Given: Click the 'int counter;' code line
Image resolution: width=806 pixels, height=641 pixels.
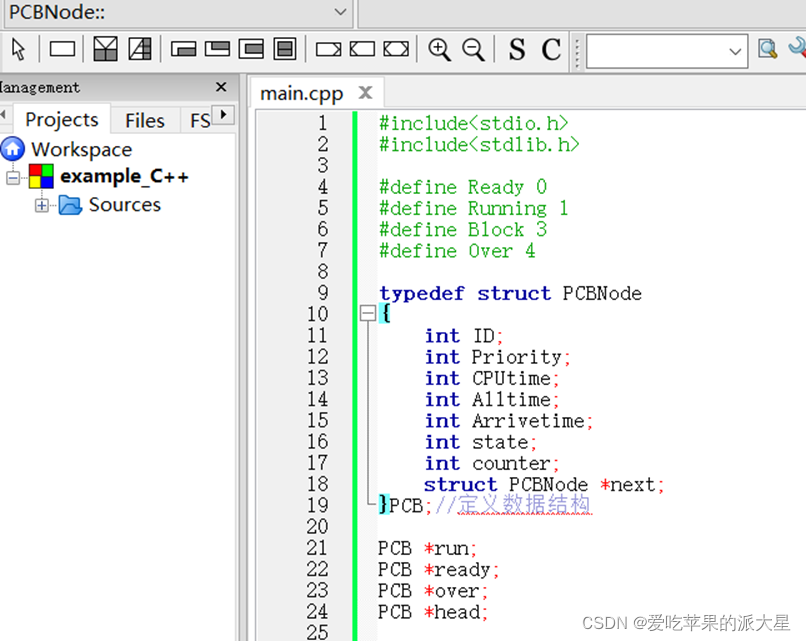Looking at the screenshot, I should point(492,464).
